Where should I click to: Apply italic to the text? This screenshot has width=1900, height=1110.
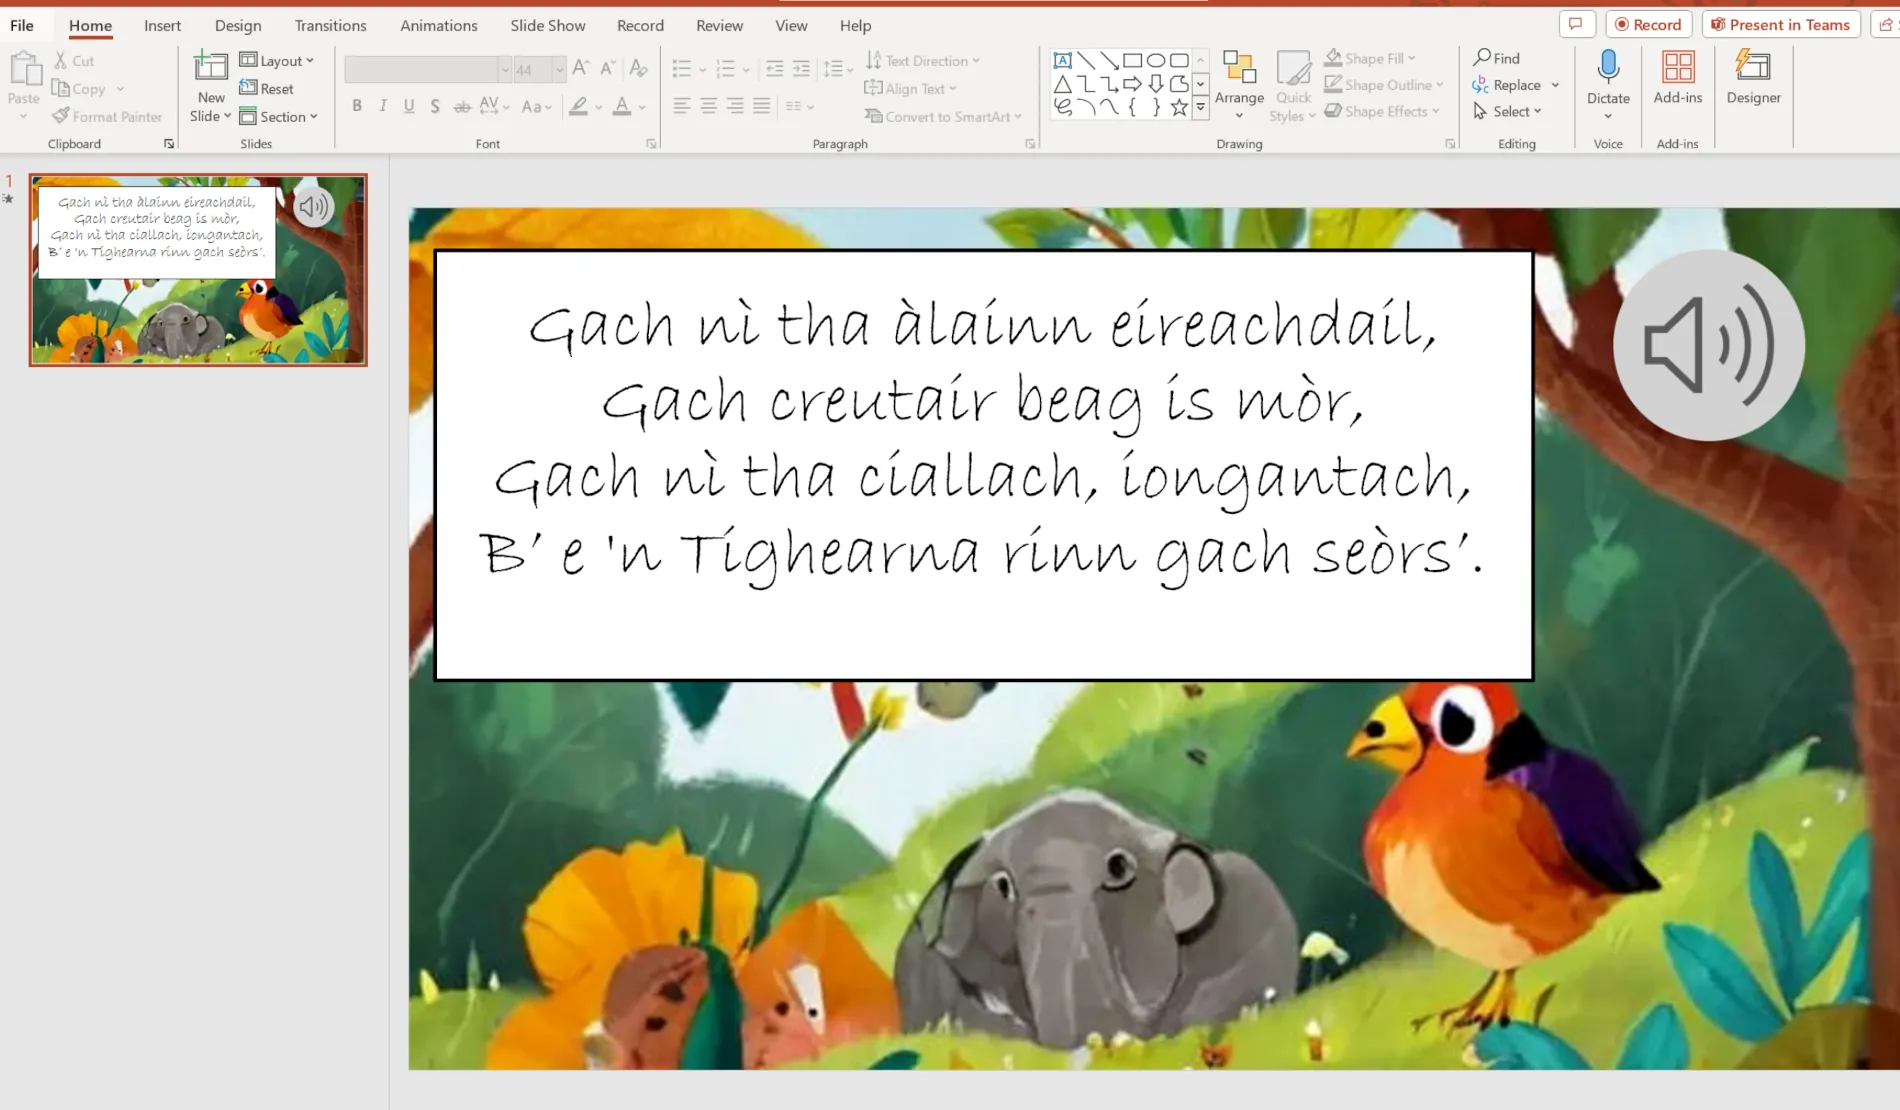pos(382,105)
